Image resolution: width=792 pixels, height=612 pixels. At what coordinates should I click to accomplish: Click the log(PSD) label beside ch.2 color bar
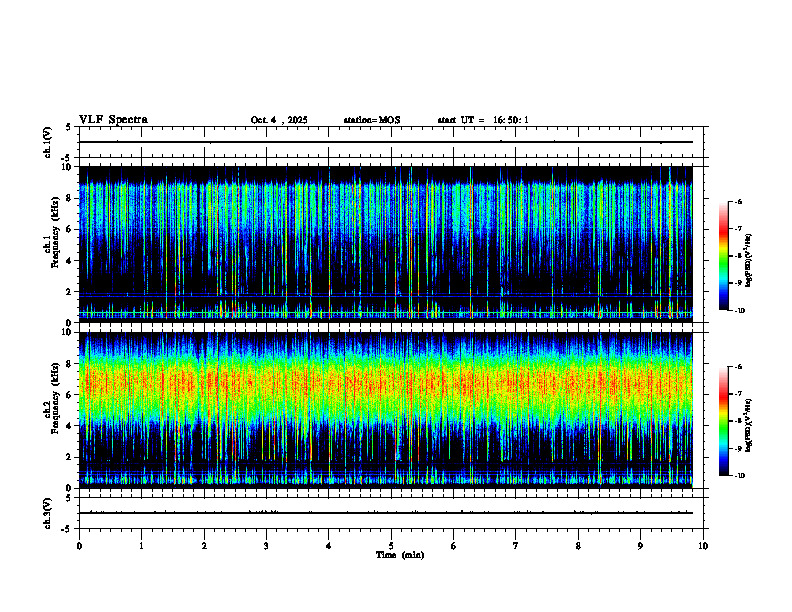(x=749, y=425)
